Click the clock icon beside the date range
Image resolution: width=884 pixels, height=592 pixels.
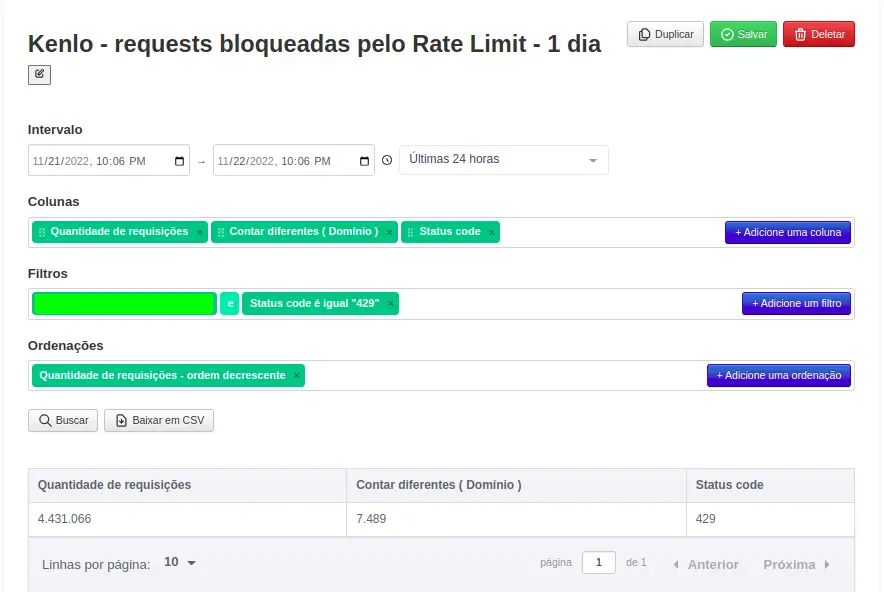[387, 160]
